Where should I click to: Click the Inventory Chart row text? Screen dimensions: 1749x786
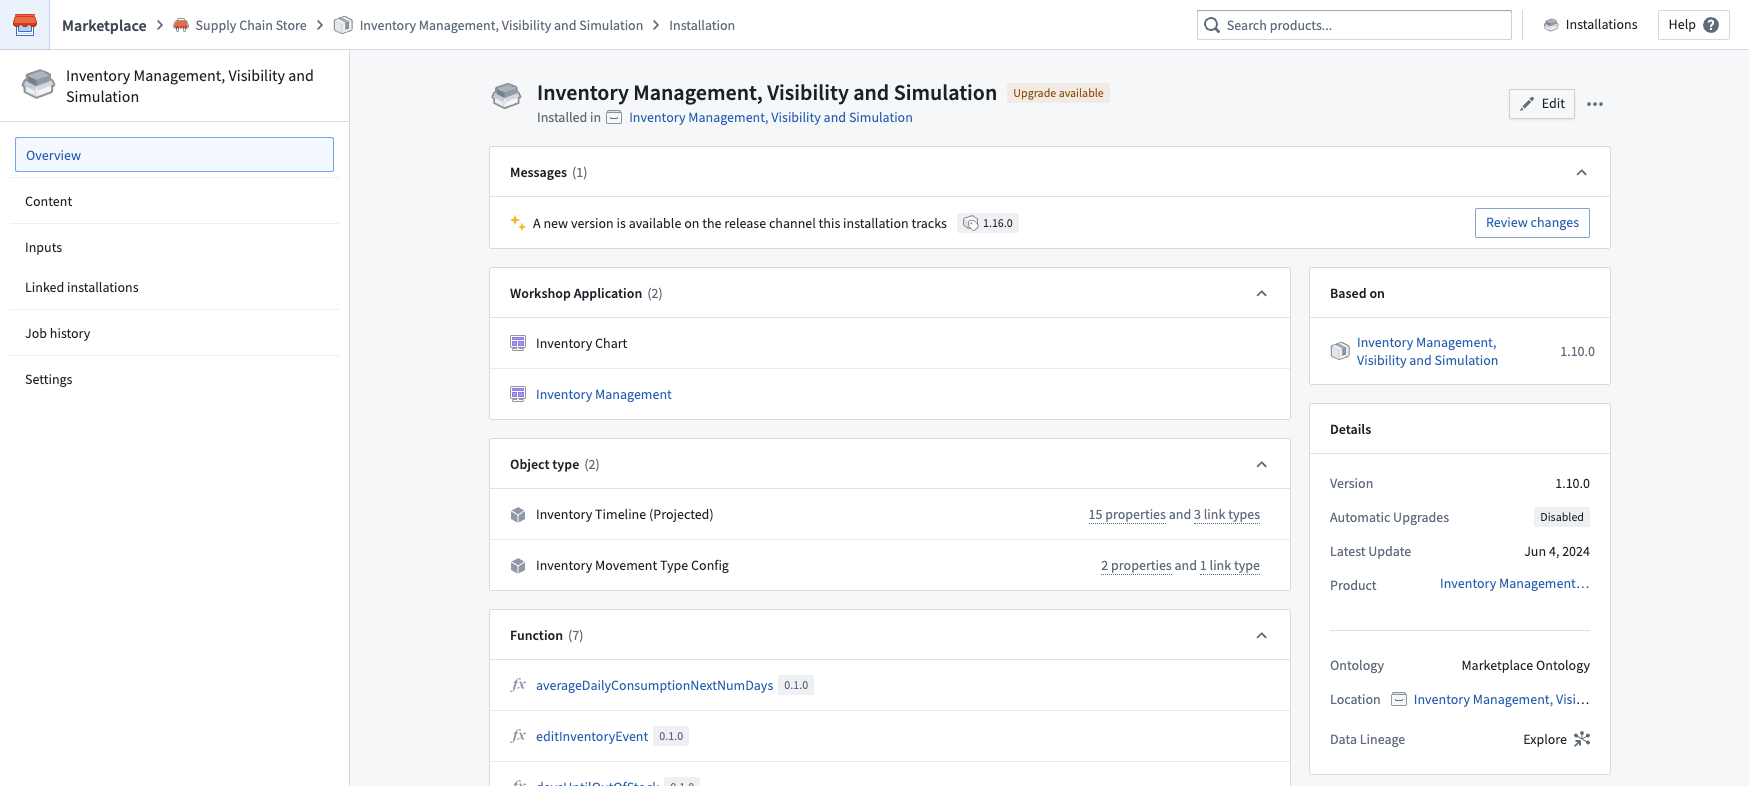pos(581,343)
